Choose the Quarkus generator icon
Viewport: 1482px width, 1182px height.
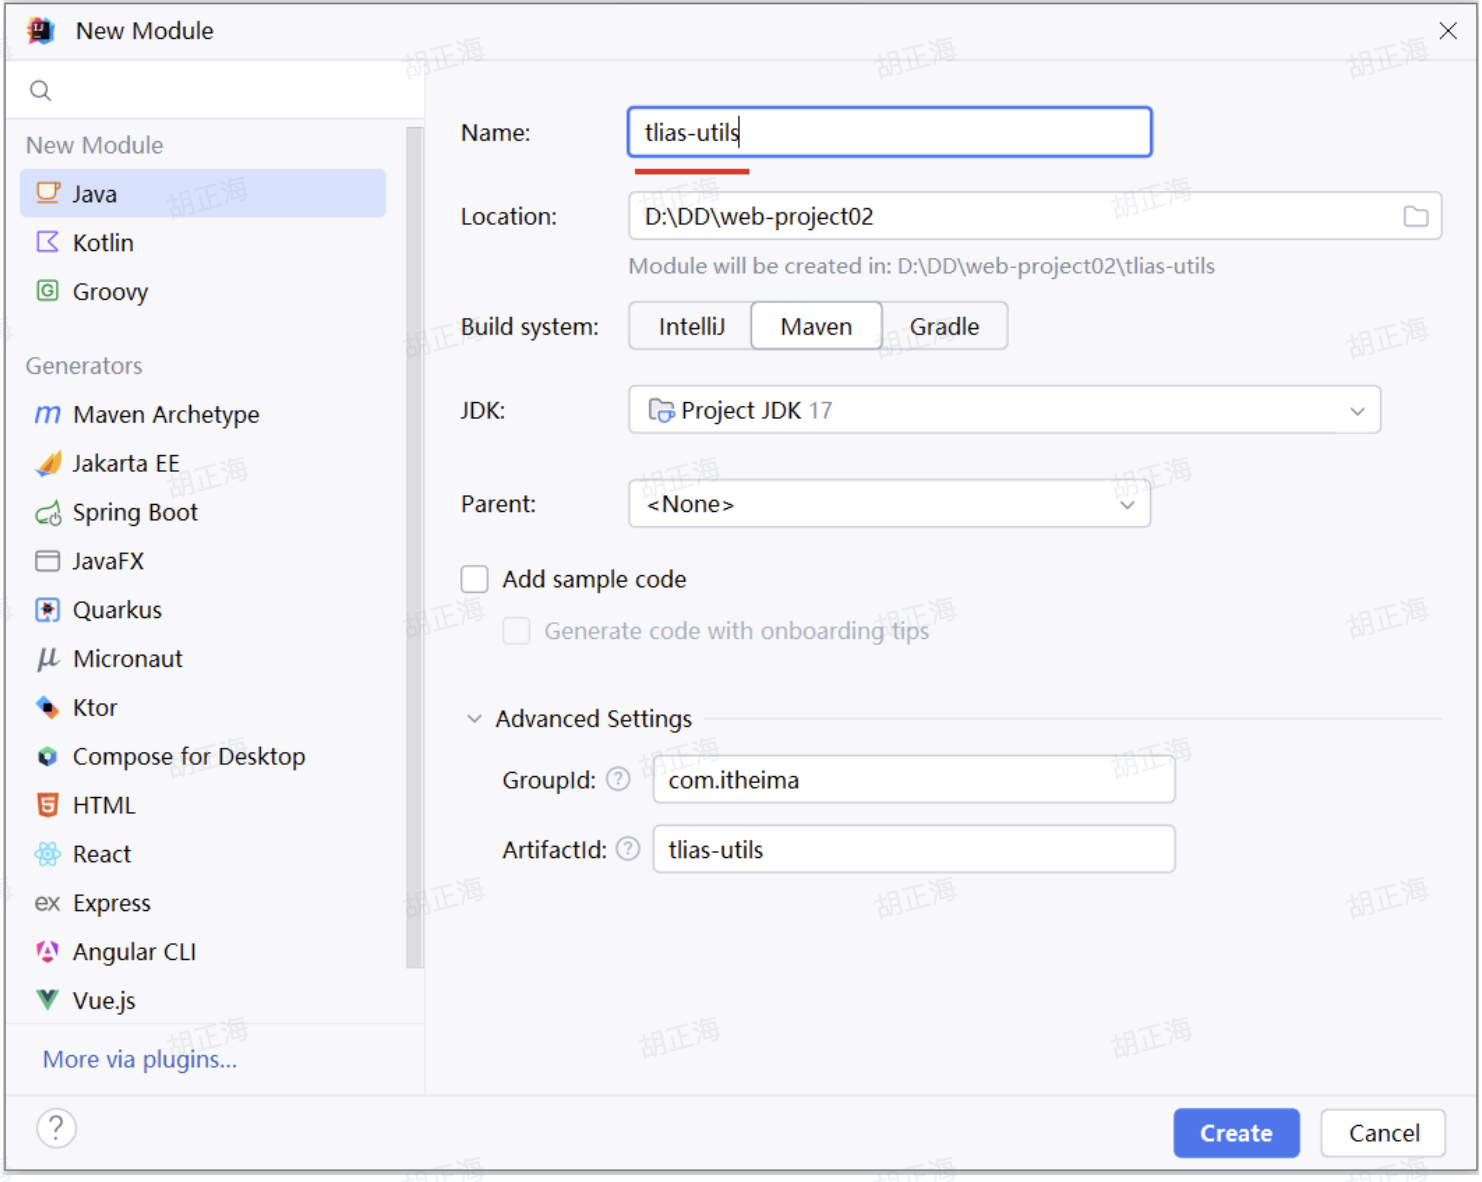47,610
